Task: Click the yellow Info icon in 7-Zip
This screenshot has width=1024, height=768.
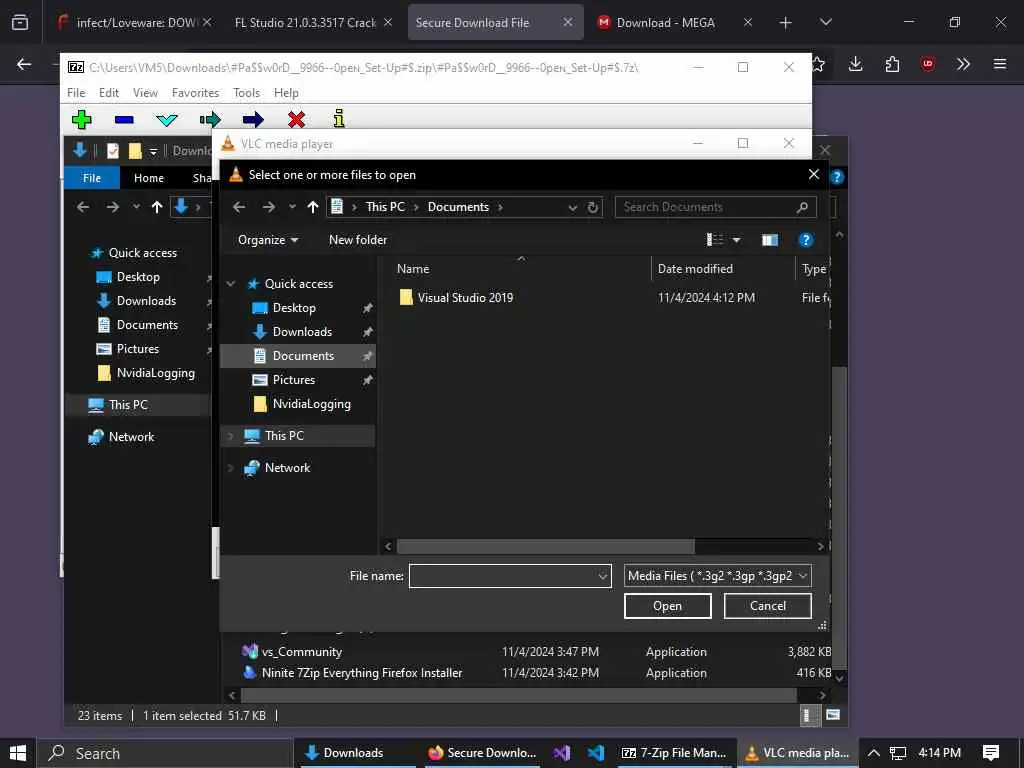Action: tap(338, 118)
